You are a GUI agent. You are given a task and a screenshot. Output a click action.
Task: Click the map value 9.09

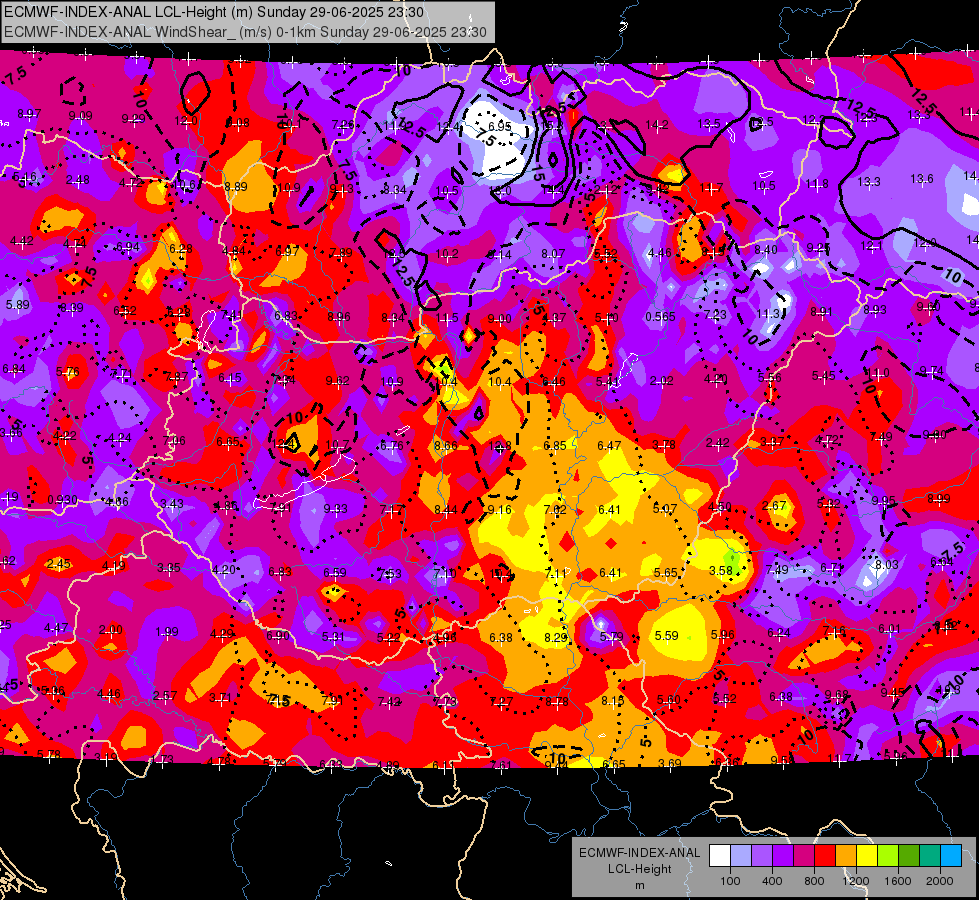[81, 116]
